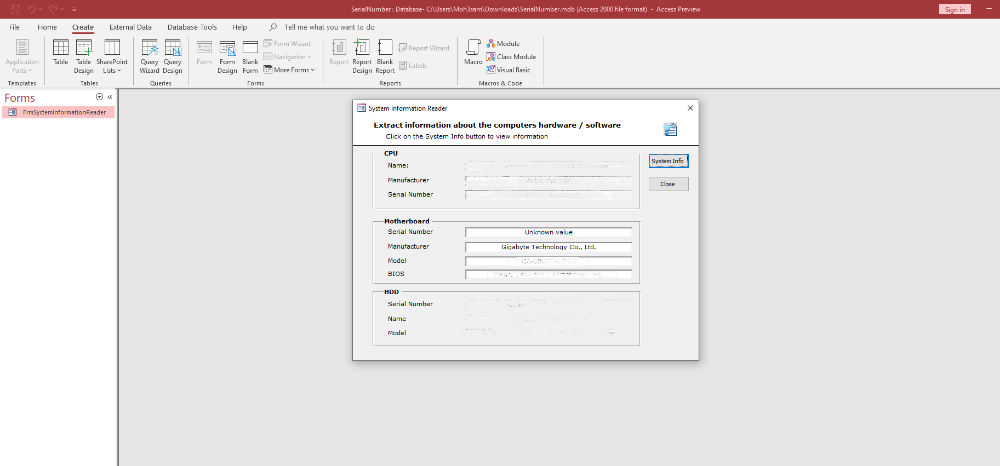Insert a new Module

coord(503,44)
